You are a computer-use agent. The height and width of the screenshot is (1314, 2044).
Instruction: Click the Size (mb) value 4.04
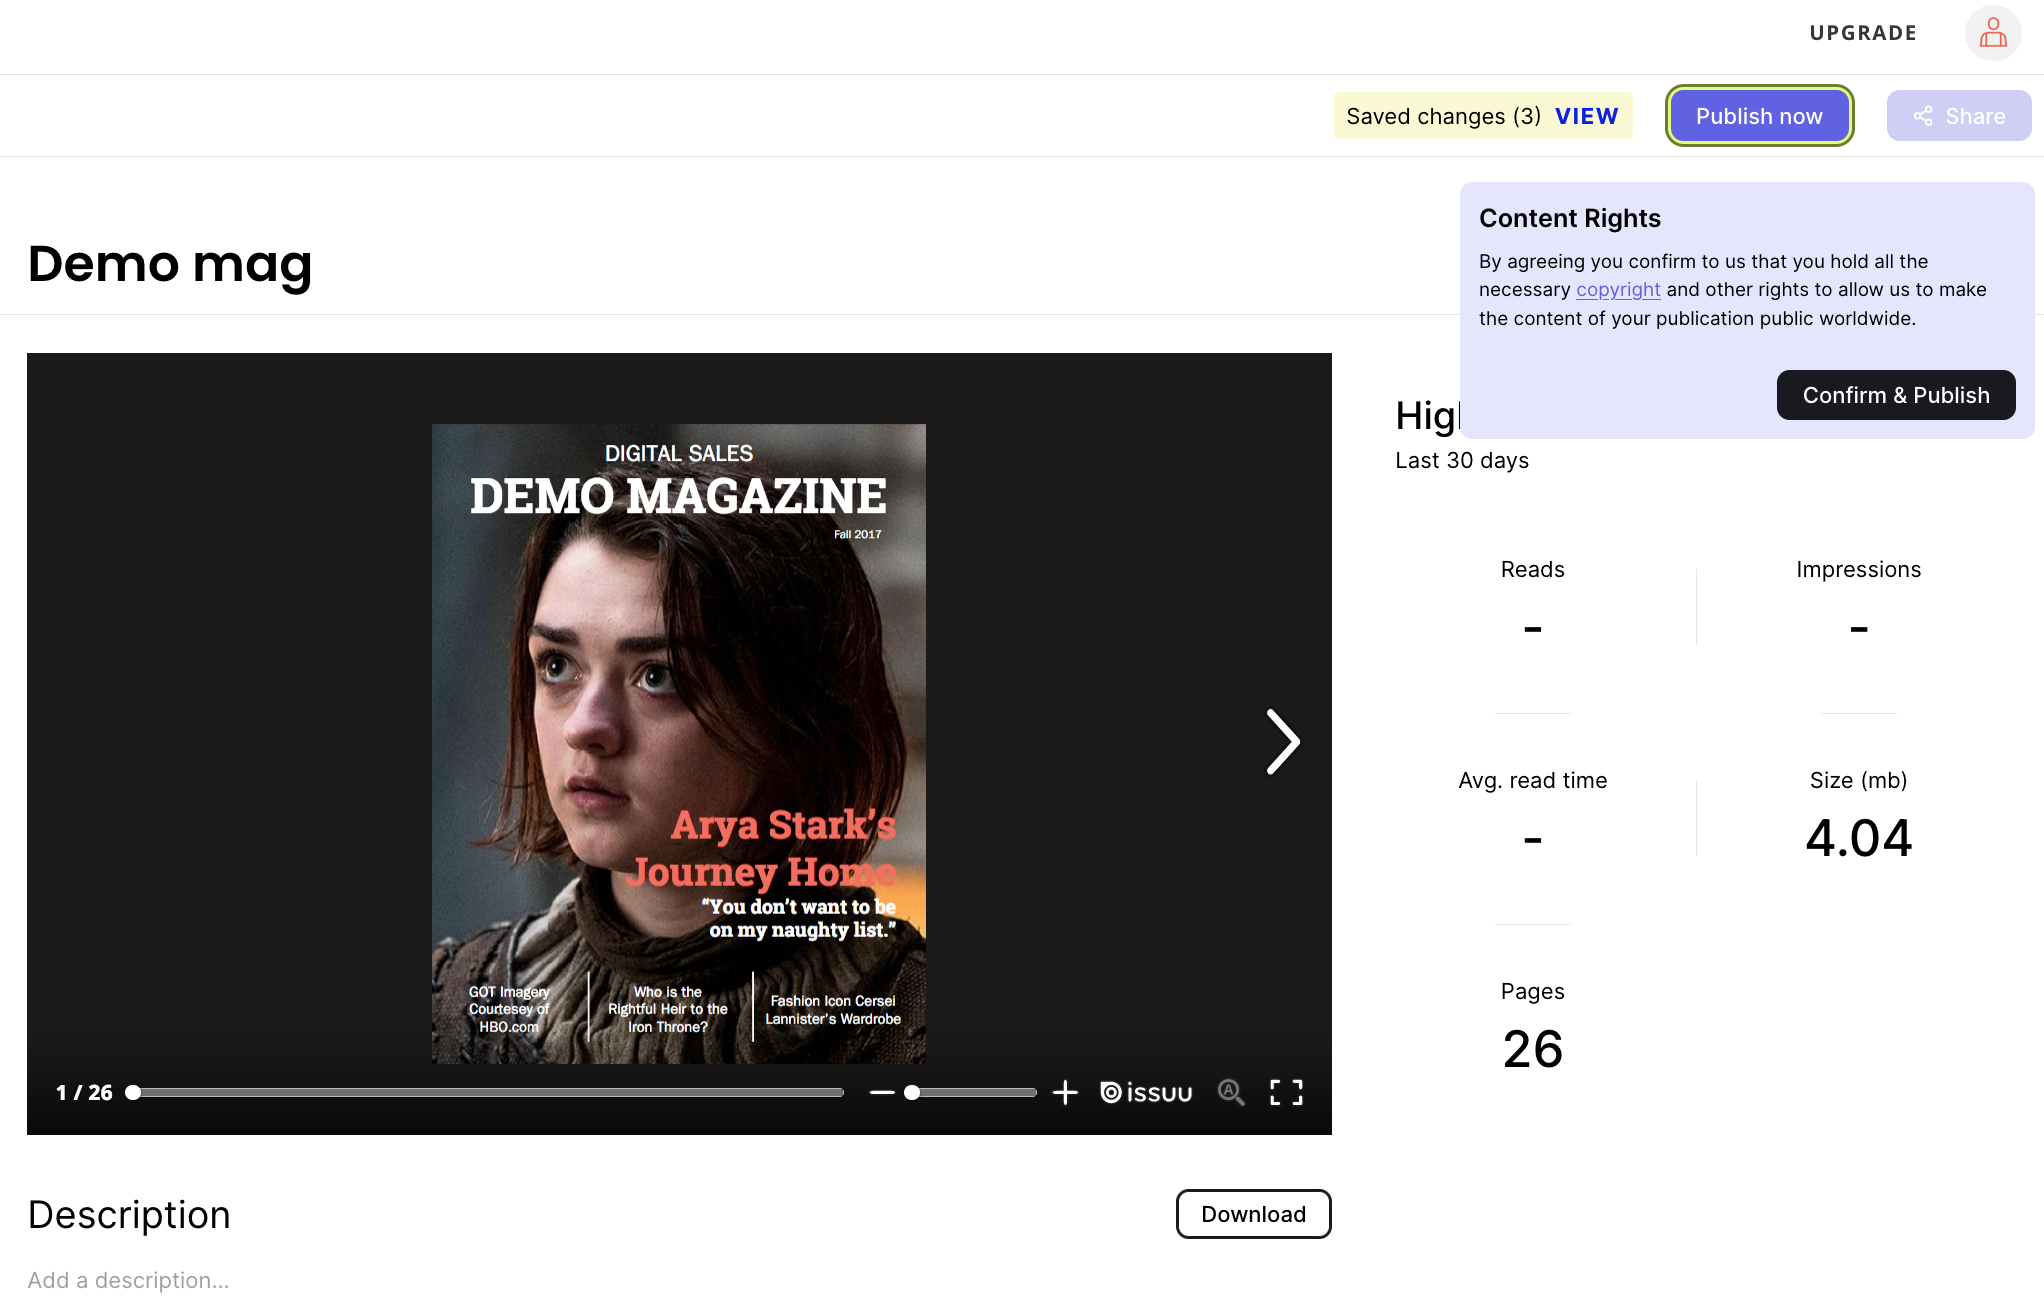(1858, 838)
